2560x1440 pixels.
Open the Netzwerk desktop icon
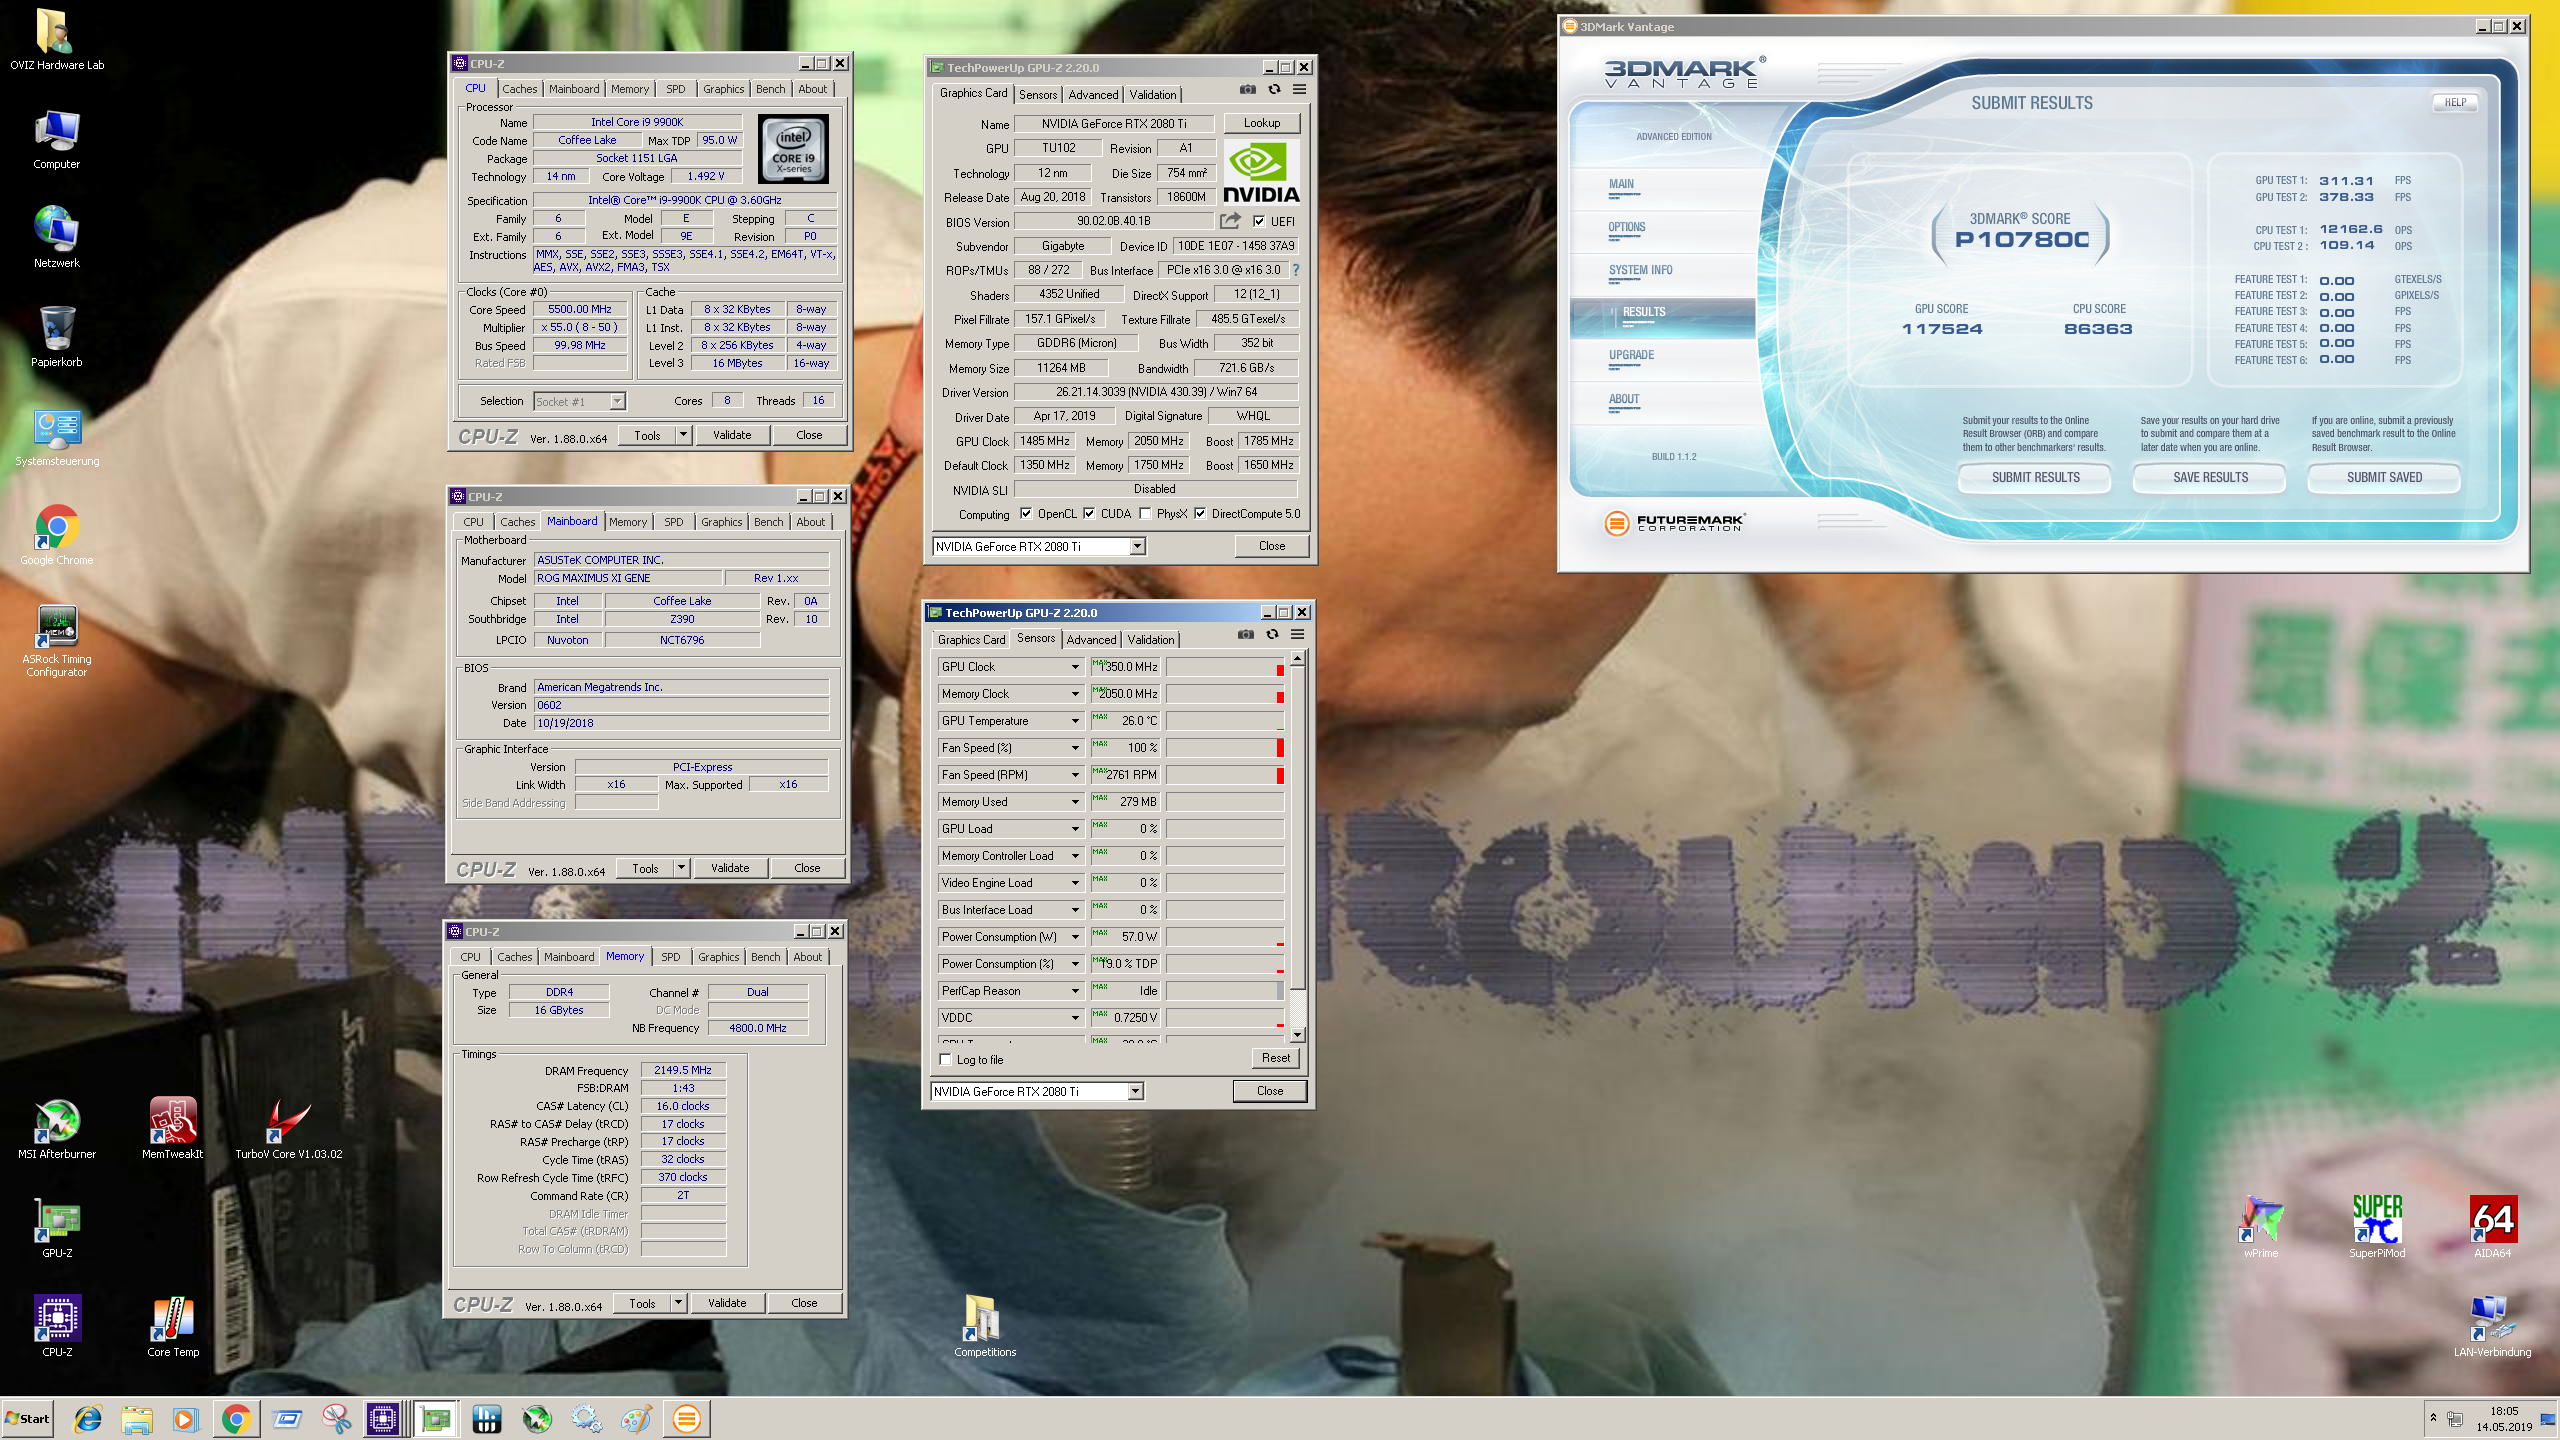pyautogui.click(x=56, y=238)
